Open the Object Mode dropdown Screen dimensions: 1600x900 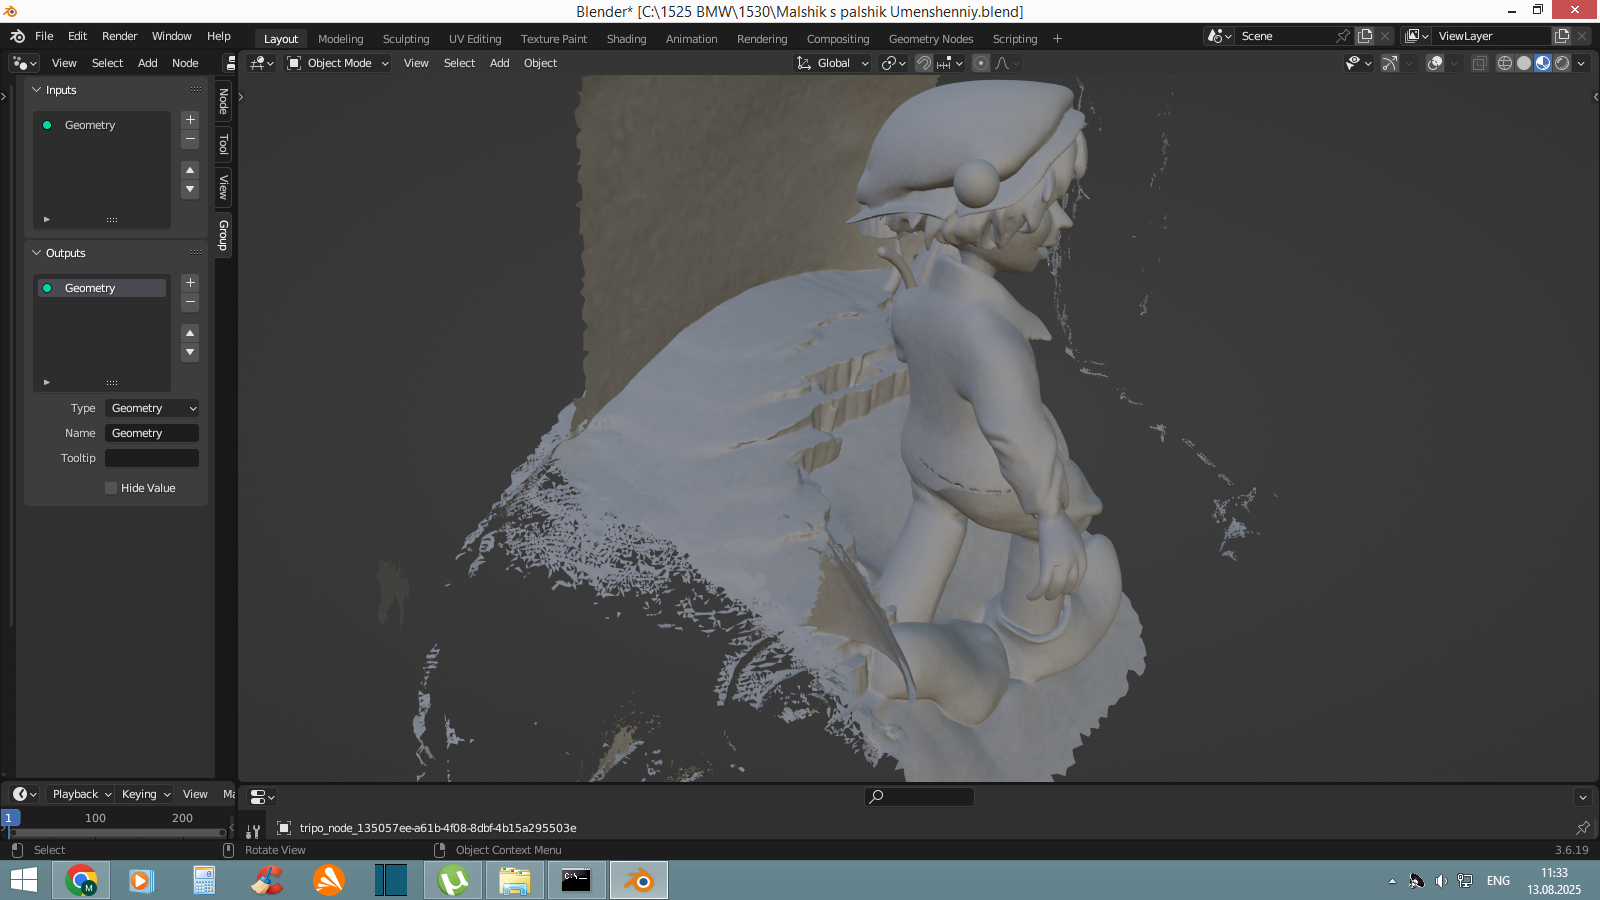(x=338, y=63)
